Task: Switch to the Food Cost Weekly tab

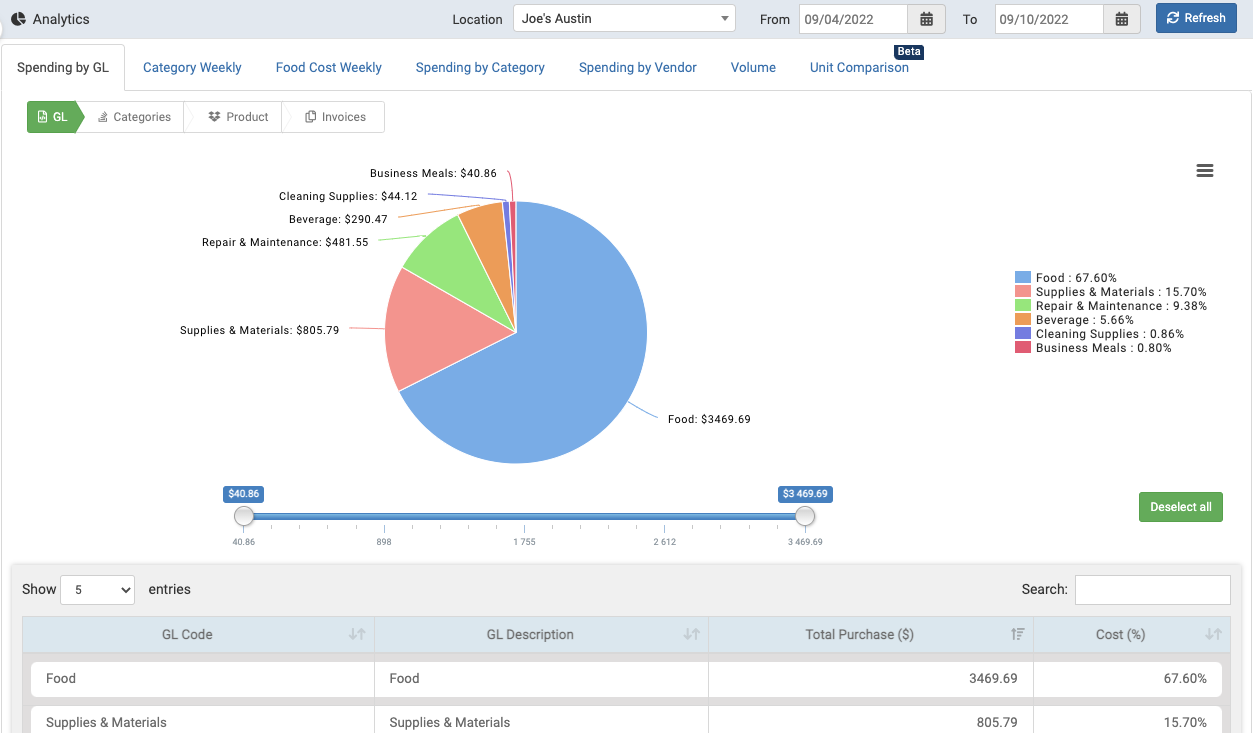Action: coord(328,67)
